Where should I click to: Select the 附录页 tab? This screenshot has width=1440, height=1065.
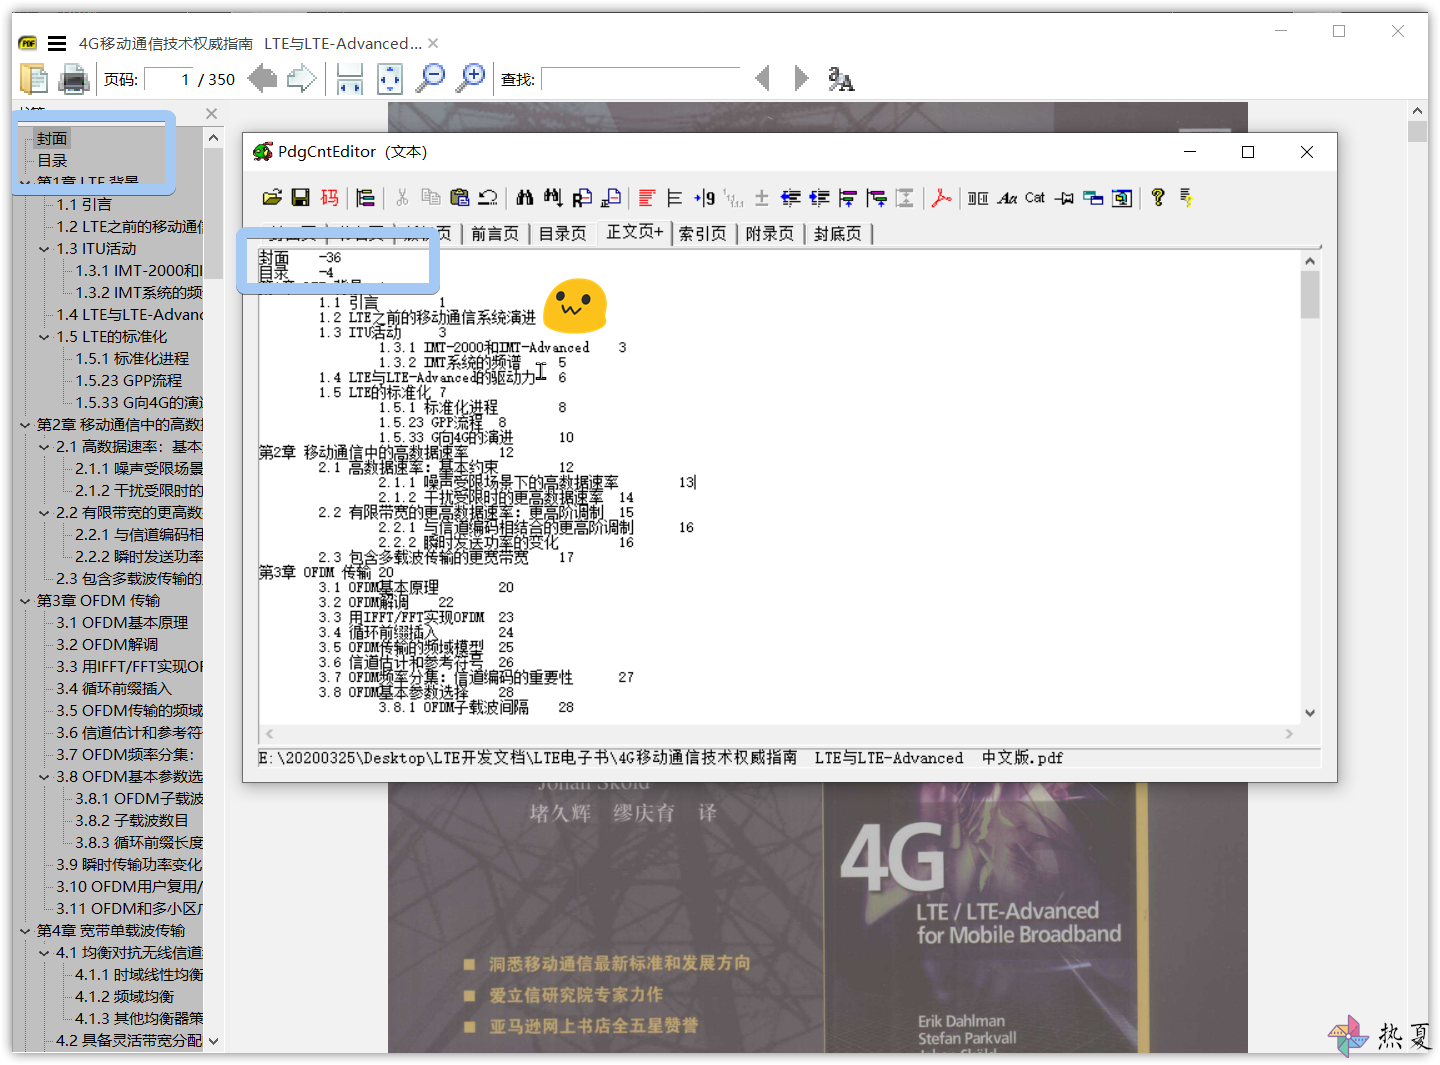[770, 234]
